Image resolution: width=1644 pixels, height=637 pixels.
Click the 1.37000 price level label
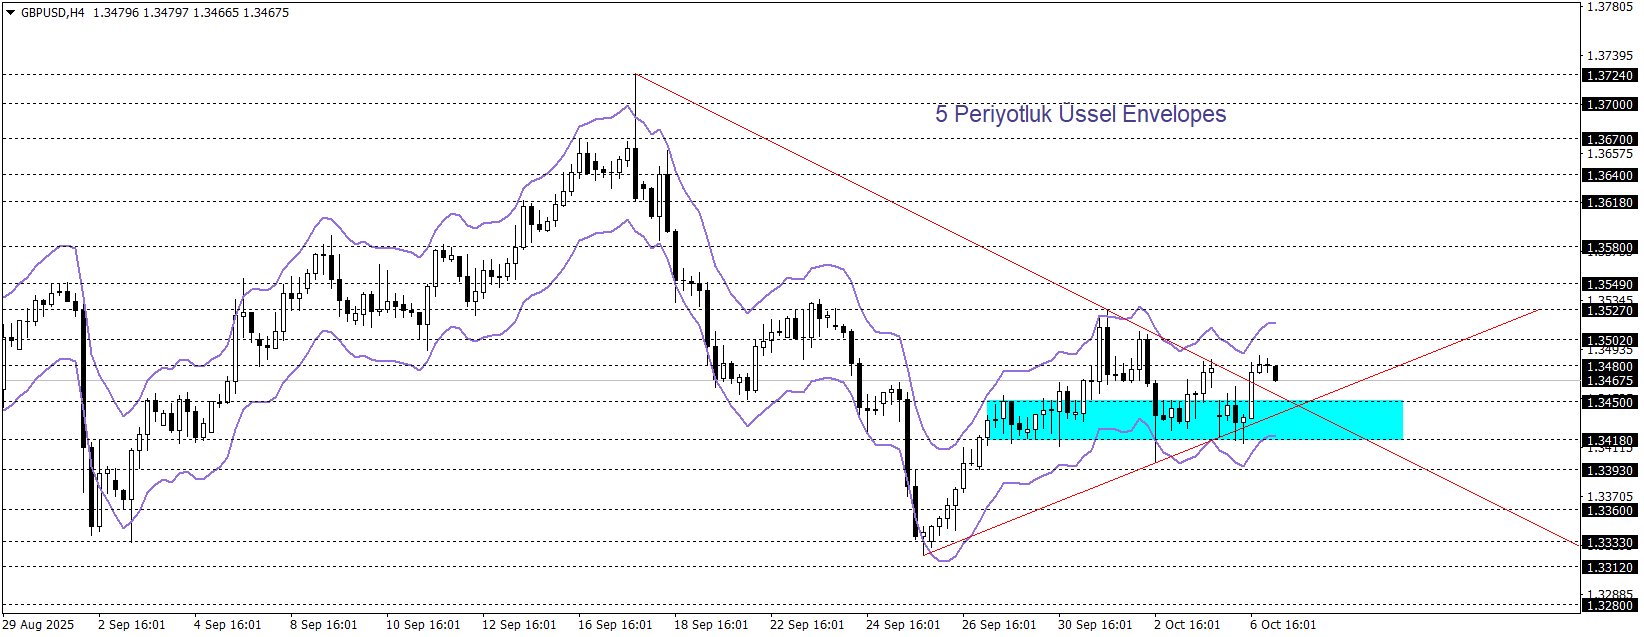[x=1609, y=105]
